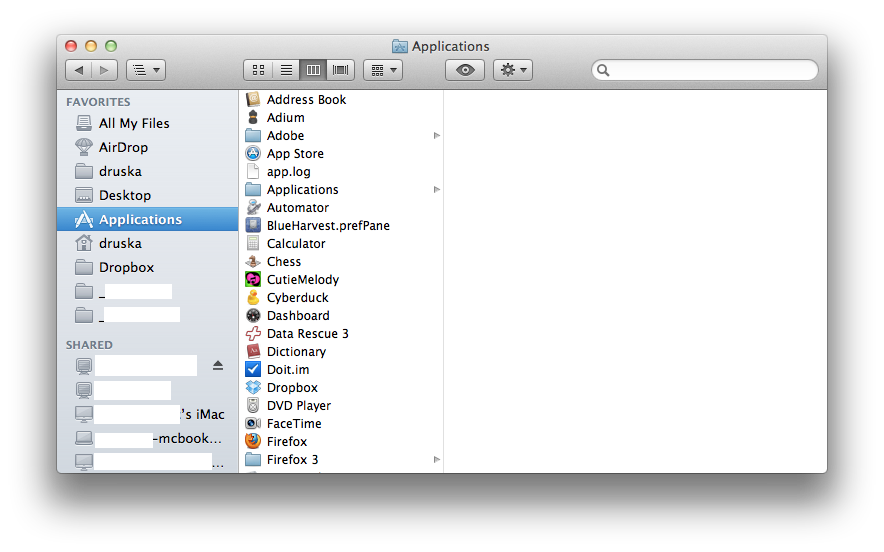The image size is (884, 552).
Task: Select the druska folder in Favorites
Action: 148,171
